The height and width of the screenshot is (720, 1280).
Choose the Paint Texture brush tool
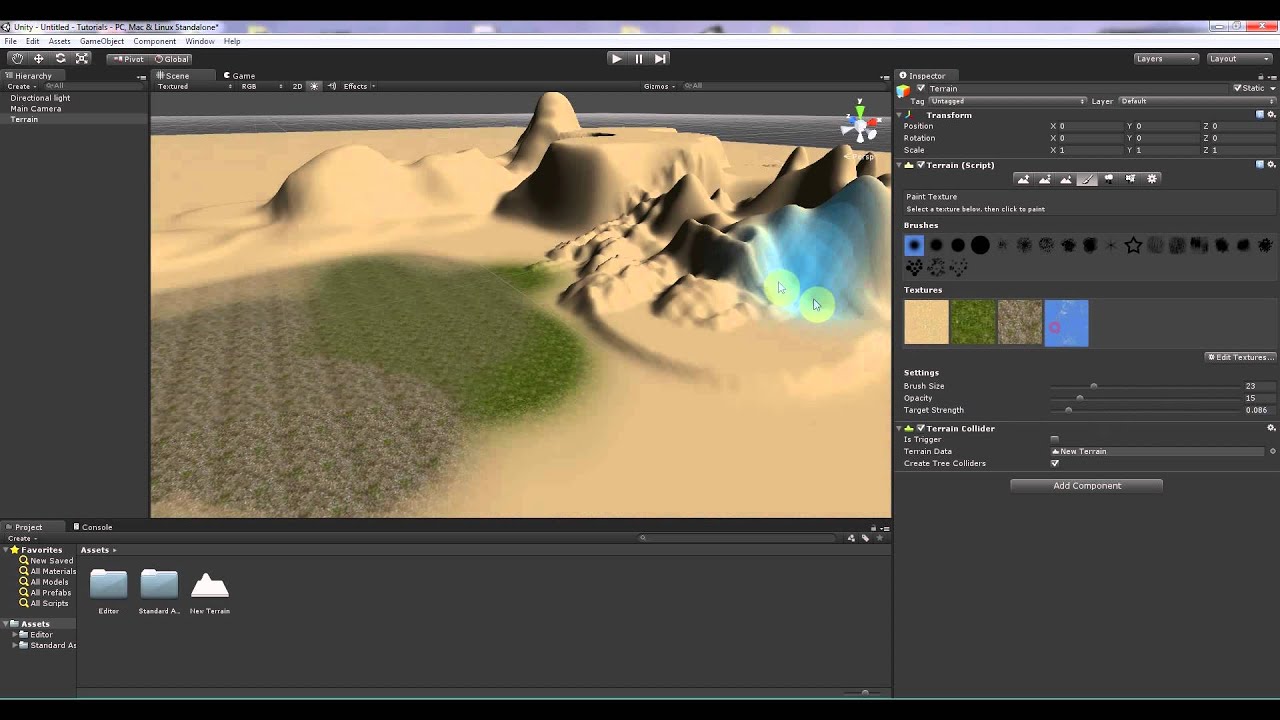click(x=1088, y=179)
